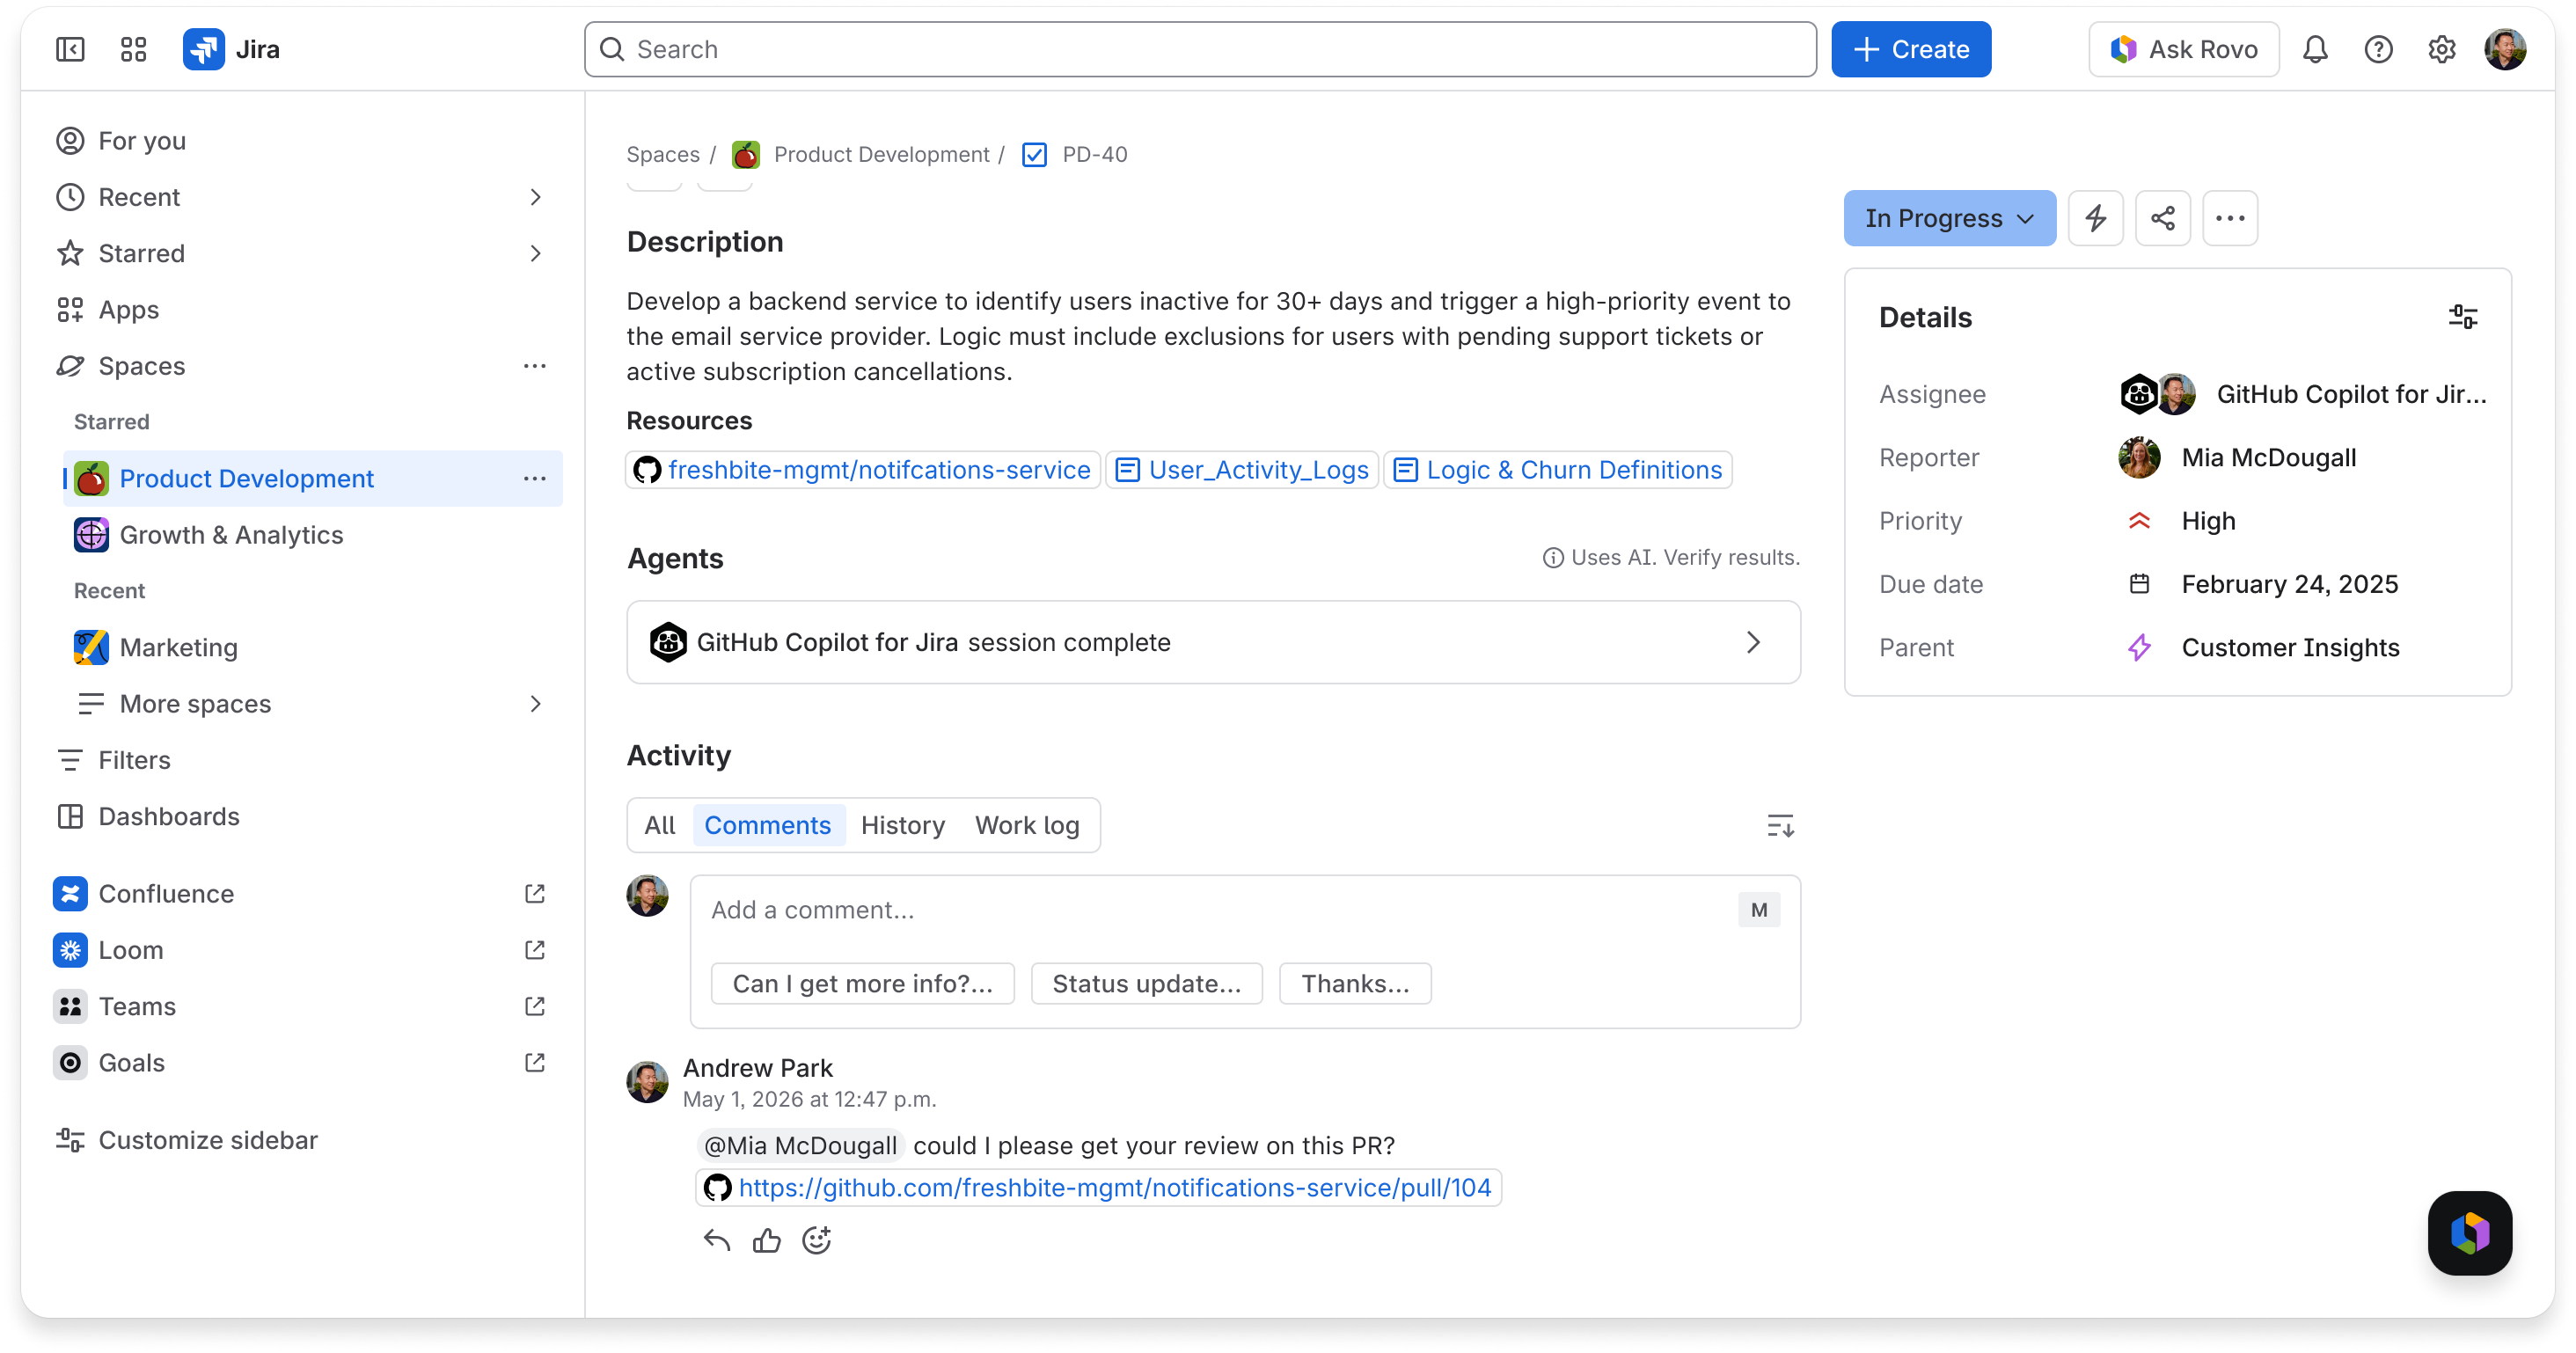Click the Spaces breadcrumb
The image size is (2576, 1353).
coord(663,155)
